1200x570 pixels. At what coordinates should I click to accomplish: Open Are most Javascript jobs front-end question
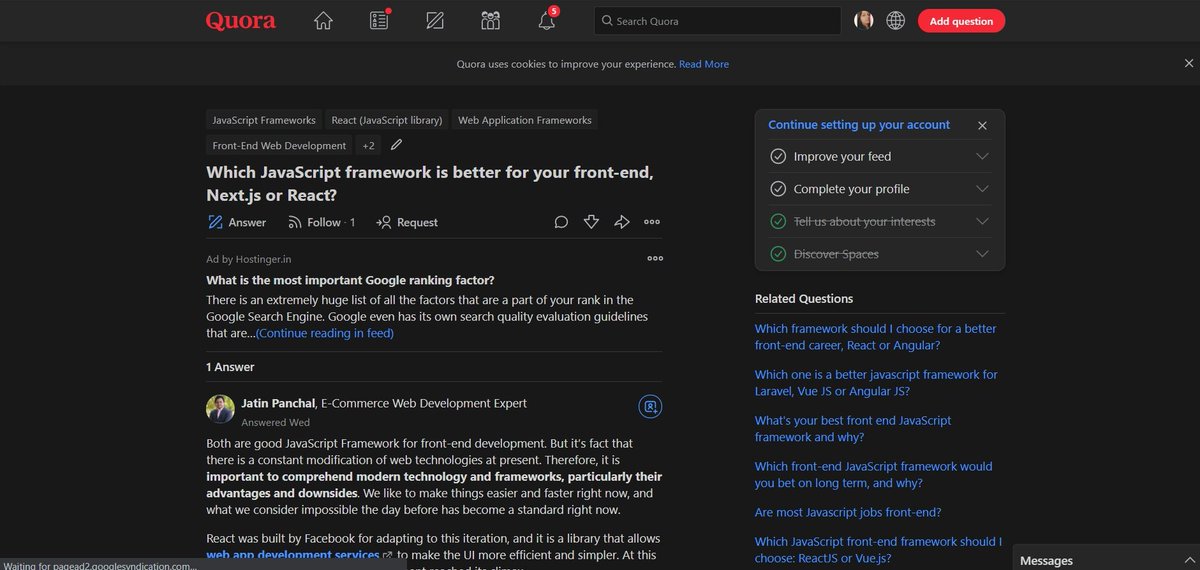click(848, 513)
